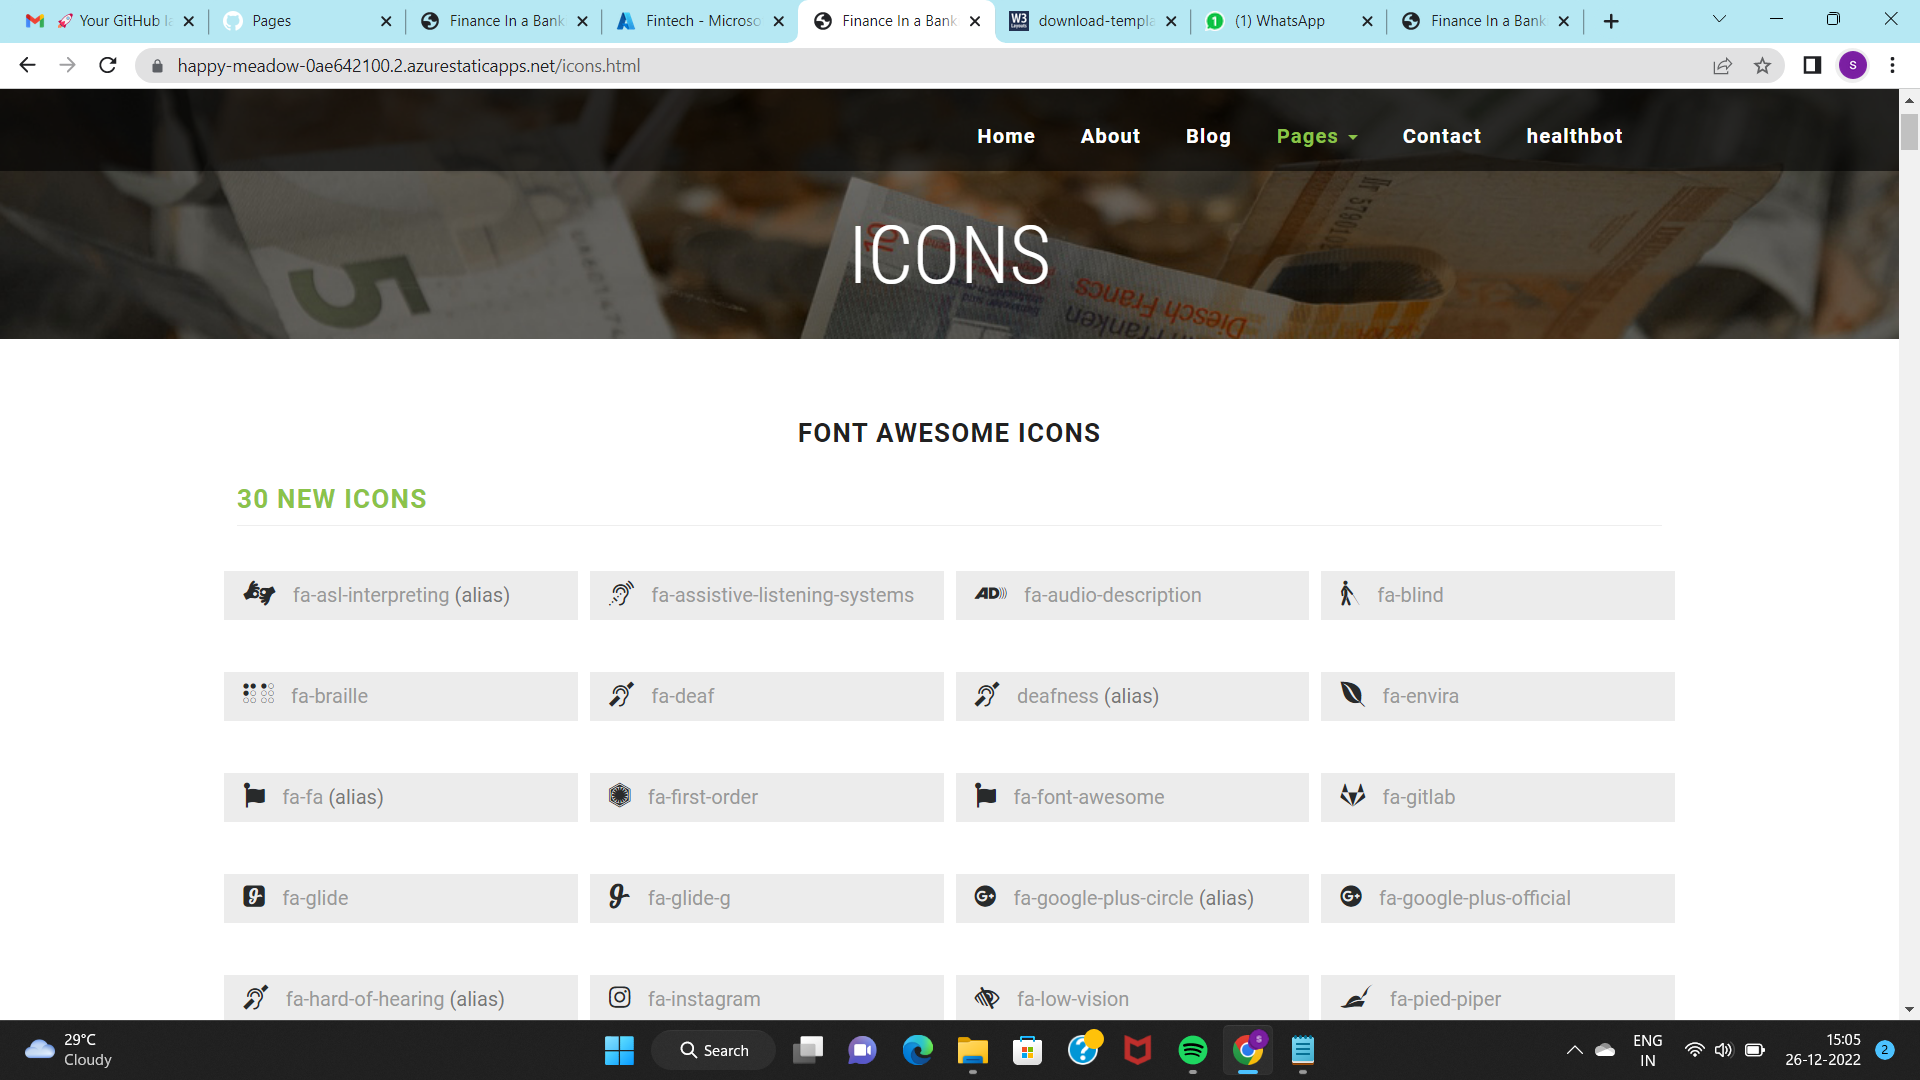Open the tab search chevron
The image size is (1920, 1080).
coord(1719,20)
